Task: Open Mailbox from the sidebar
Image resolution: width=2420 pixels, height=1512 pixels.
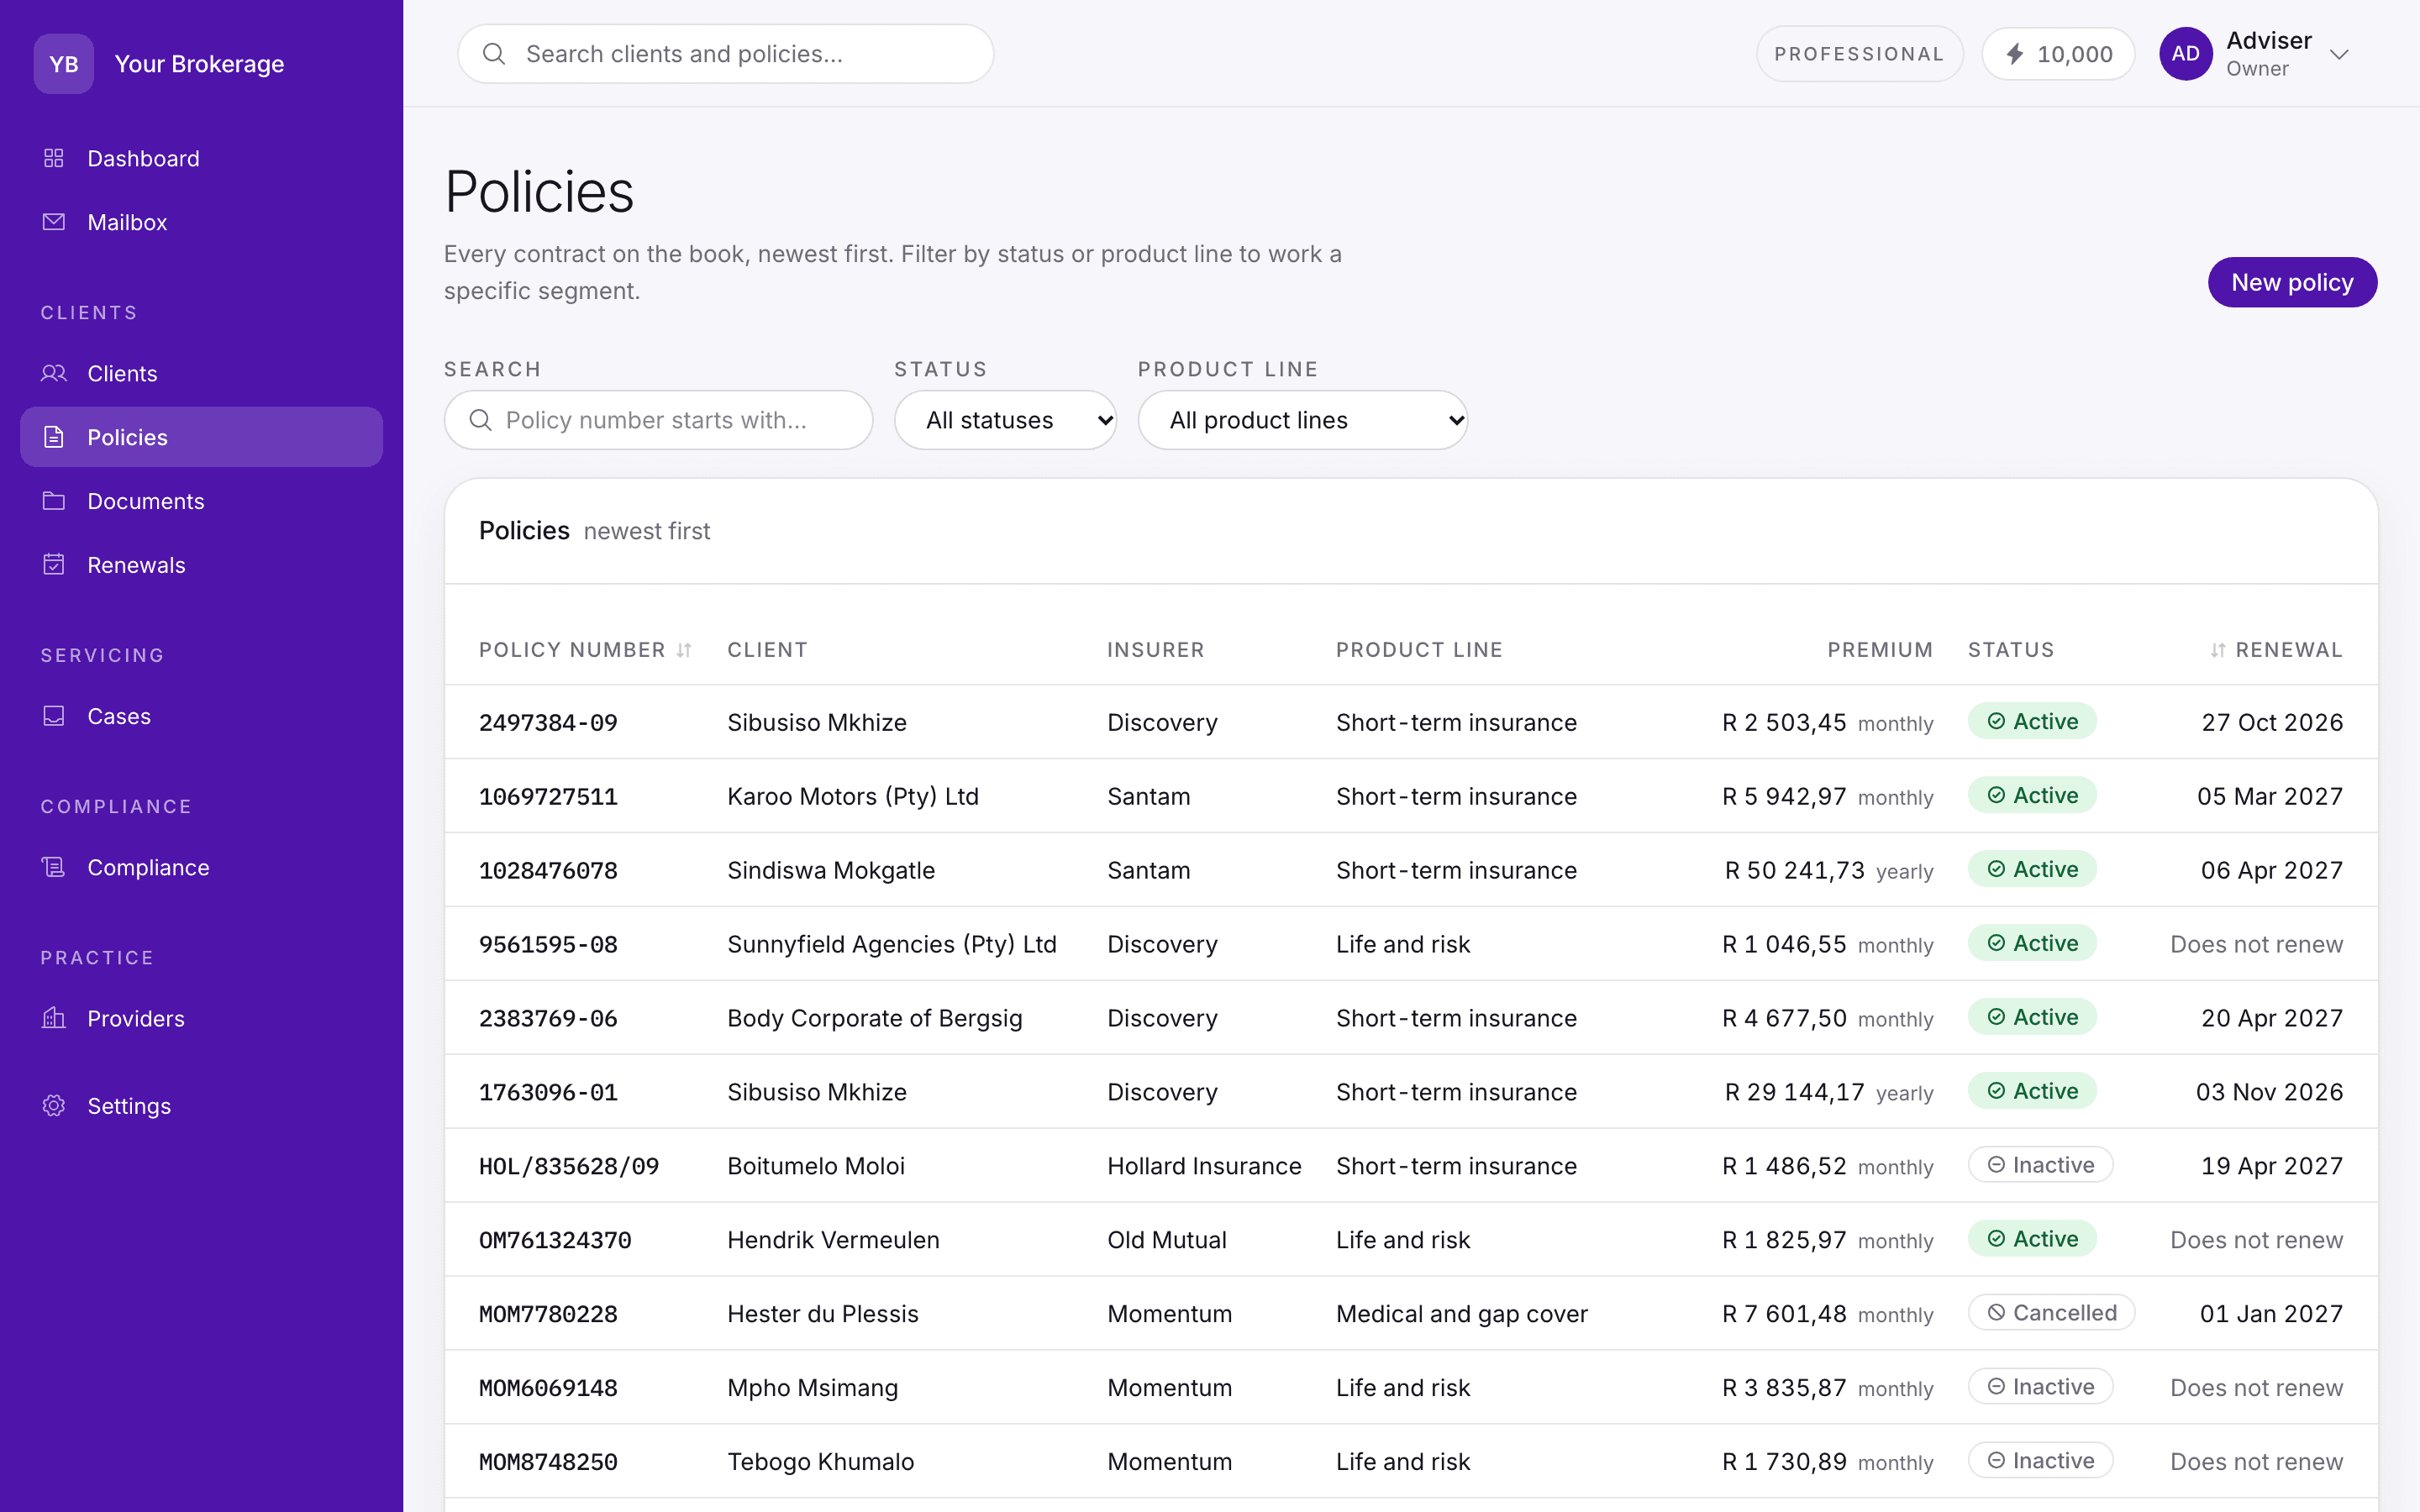Action: pyautogui.click(x=201, y=222)
